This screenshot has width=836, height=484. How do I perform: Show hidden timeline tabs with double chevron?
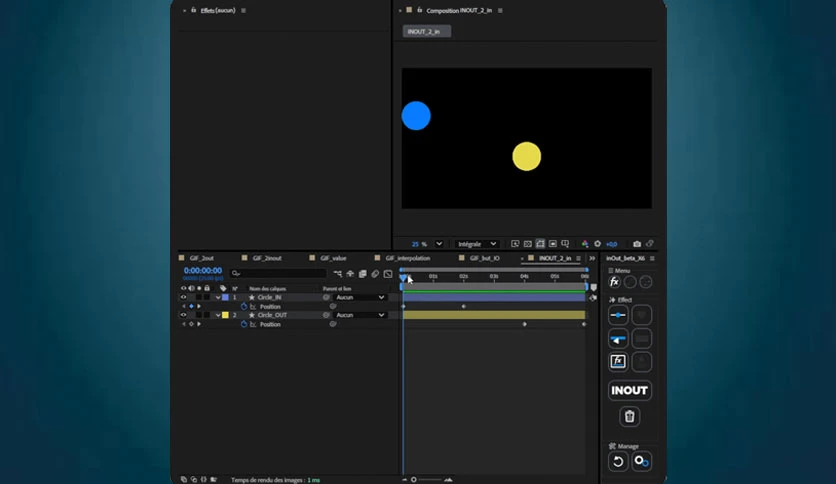(x=592, y=258)
